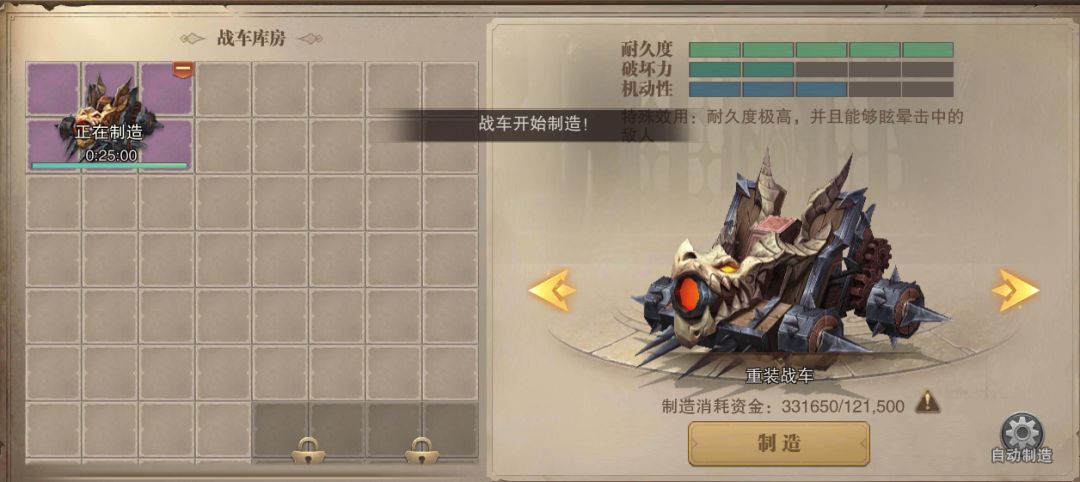Dismiss the 战车开始制造! notification banner

point(534,125)
